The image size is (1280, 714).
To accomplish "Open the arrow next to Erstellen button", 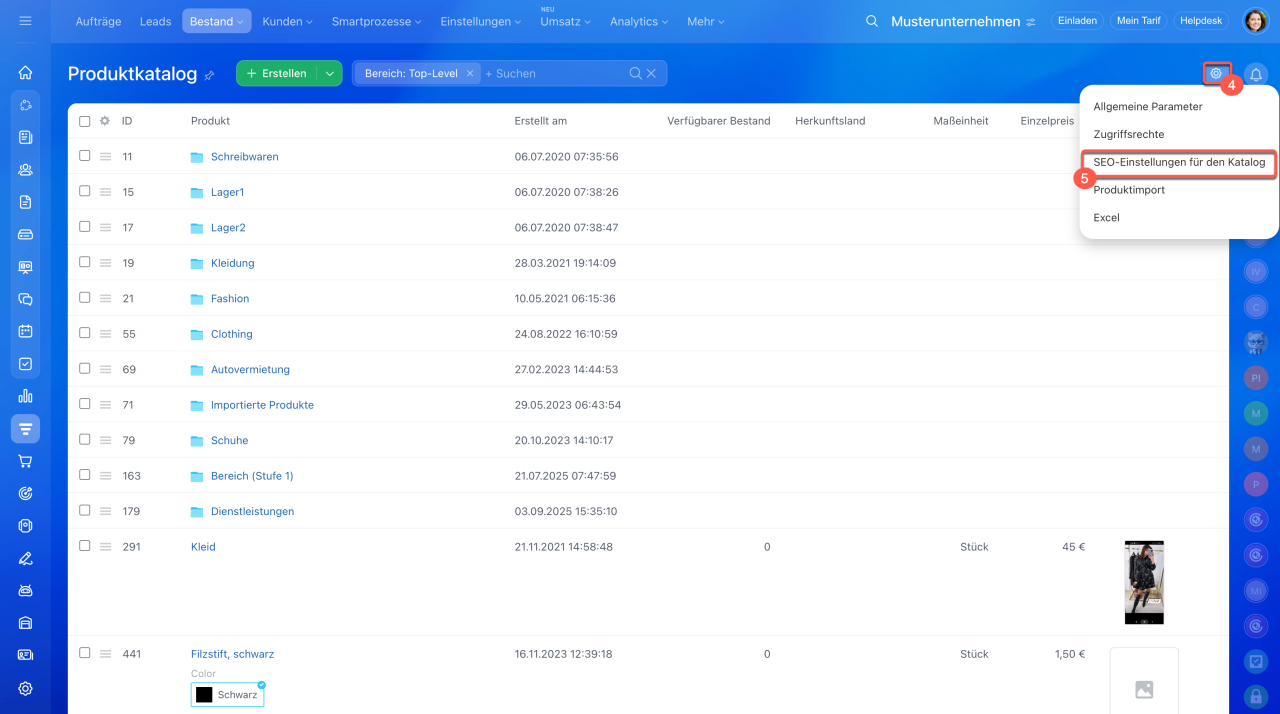I will 329,73.
